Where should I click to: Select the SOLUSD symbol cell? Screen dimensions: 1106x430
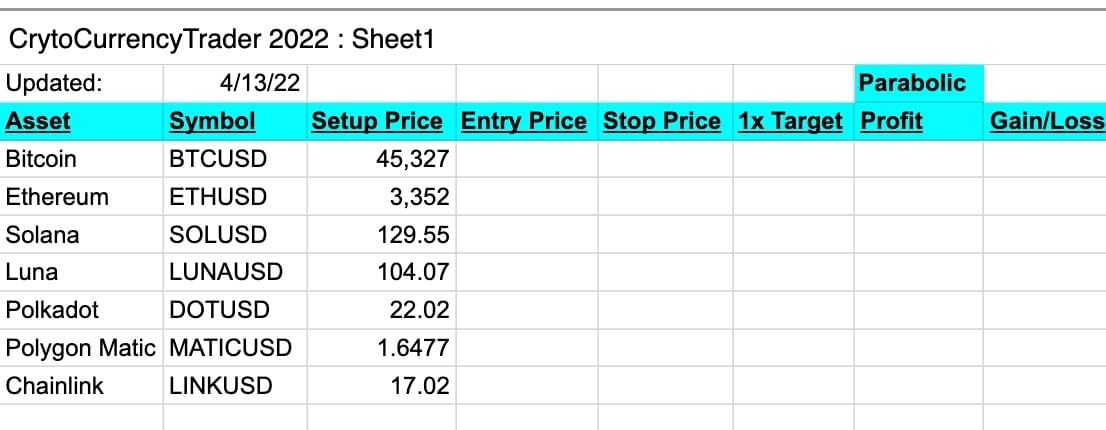click(x=235, y=235)
